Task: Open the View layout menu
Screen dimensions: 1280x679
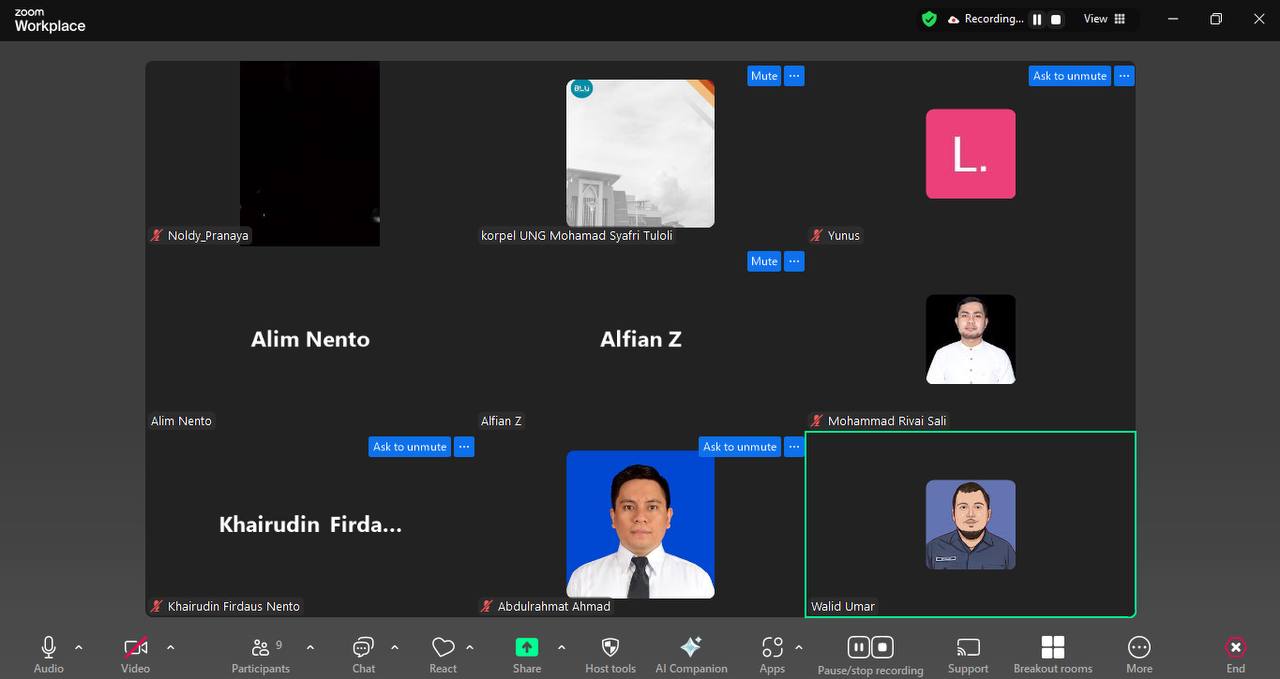Action: (x=1105, y=19)
